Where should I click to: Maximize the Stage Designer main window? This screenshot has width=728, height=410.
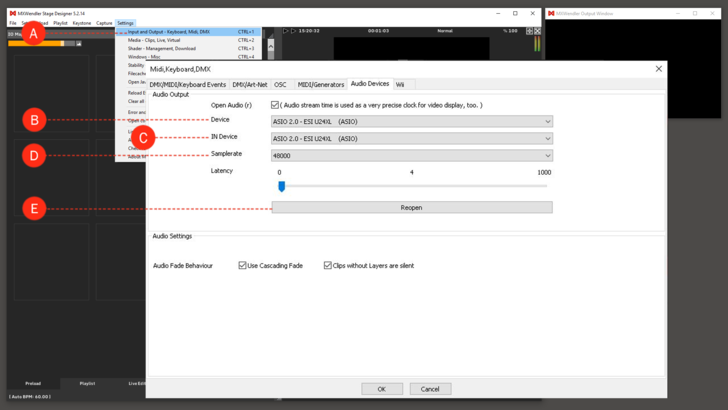(515, 13)
